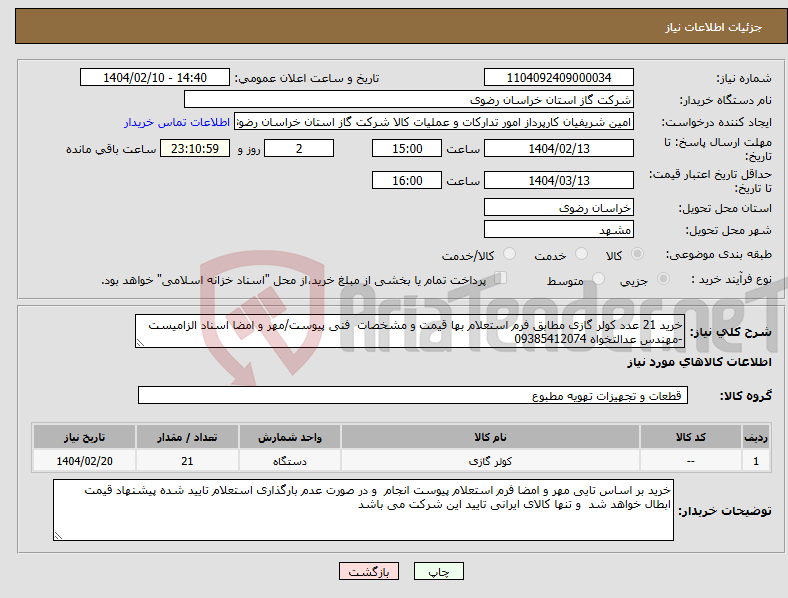This screenshot has width=788, height=598.
Task: Click the goods group field قطعات و تجهیزات تهویه مطبوع
Action: click(x=413, y=395)
